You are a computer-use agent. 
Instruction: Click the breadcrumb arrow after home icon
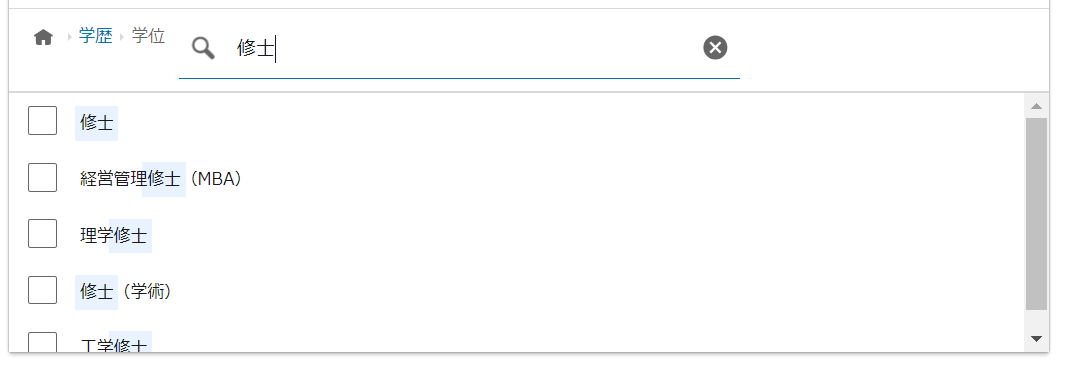[x=69, y=37]
